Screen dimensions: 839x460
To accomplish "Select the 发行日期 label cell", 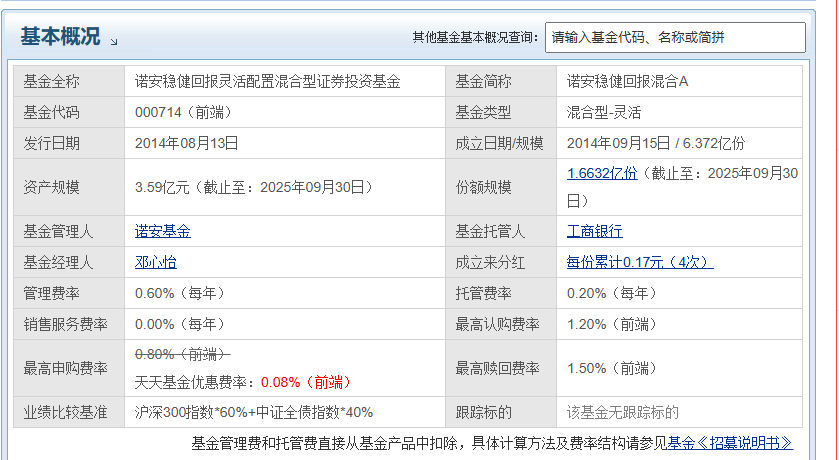I will click(x=69, y=143).
